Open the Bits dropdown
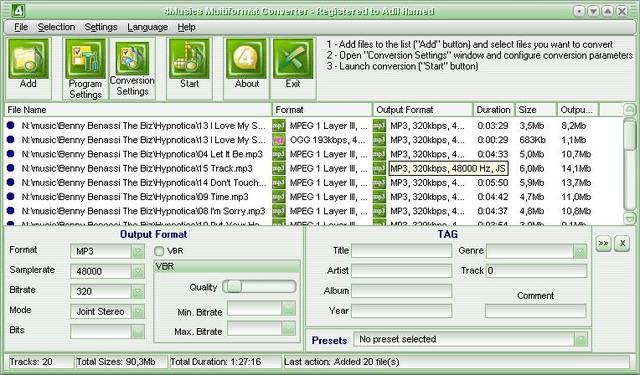640x375 pixels. tap(138, 331)
